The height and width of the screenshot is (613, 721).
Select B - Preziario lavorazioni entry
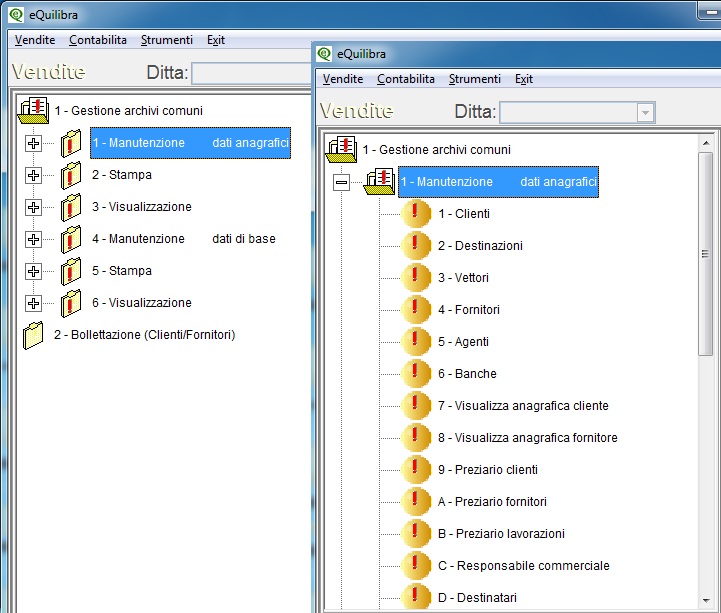coord(501,533)
